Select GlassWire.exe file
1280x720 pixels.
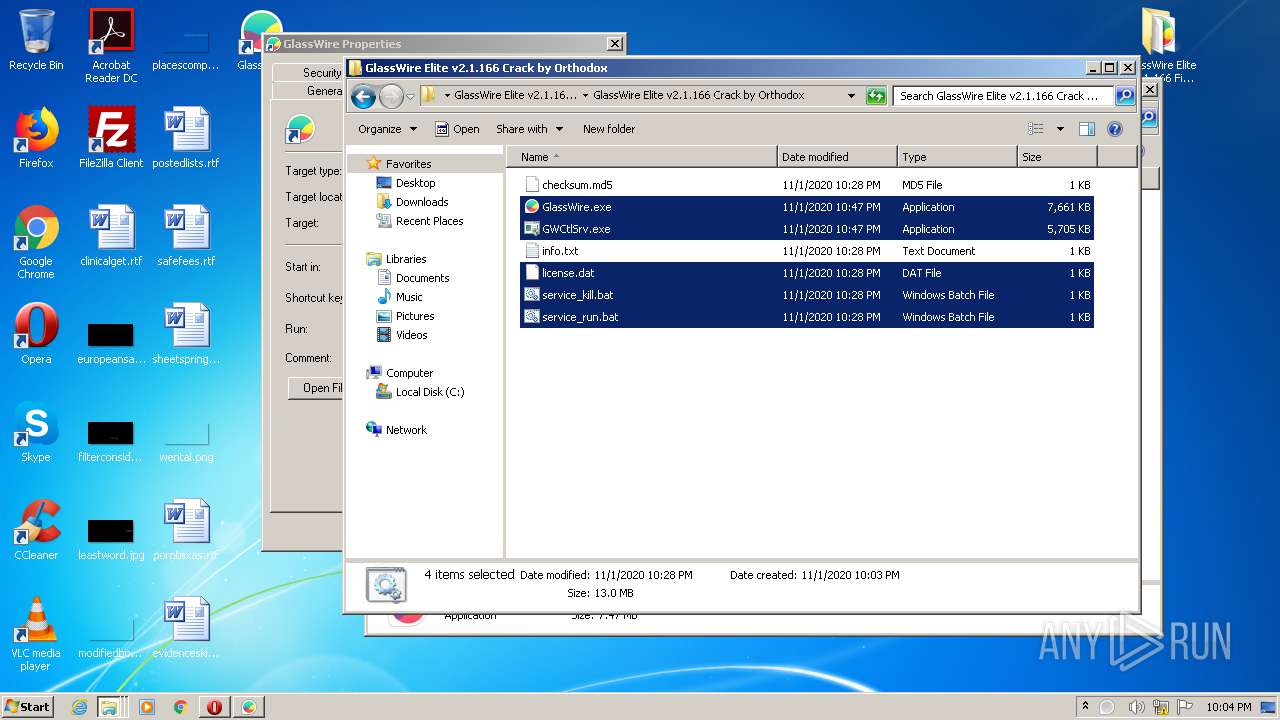point(807,207)
